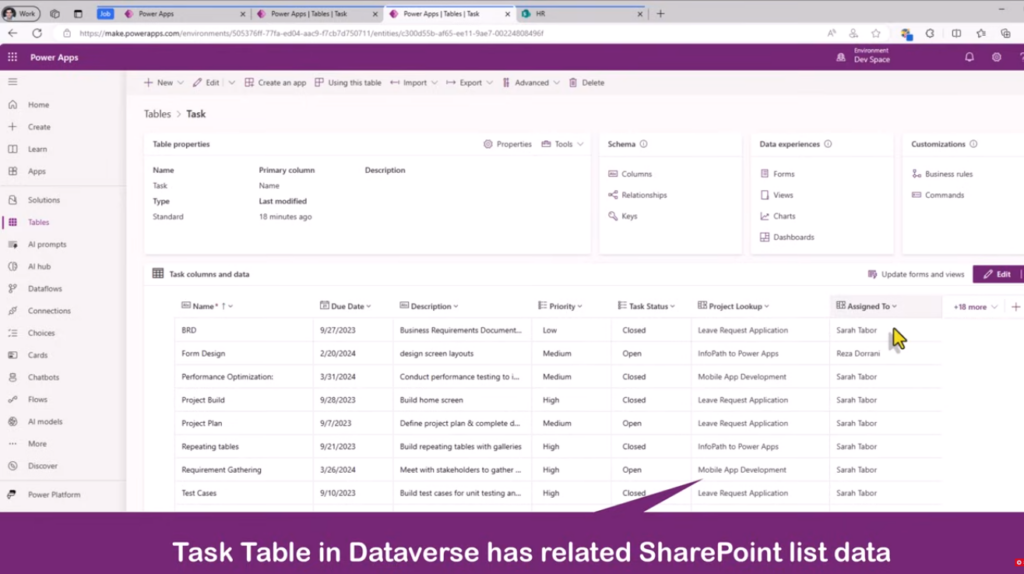The width and height of the screenshot is (1024, 574).
Task: Open the Export dropdown
Action: point(470,83)
